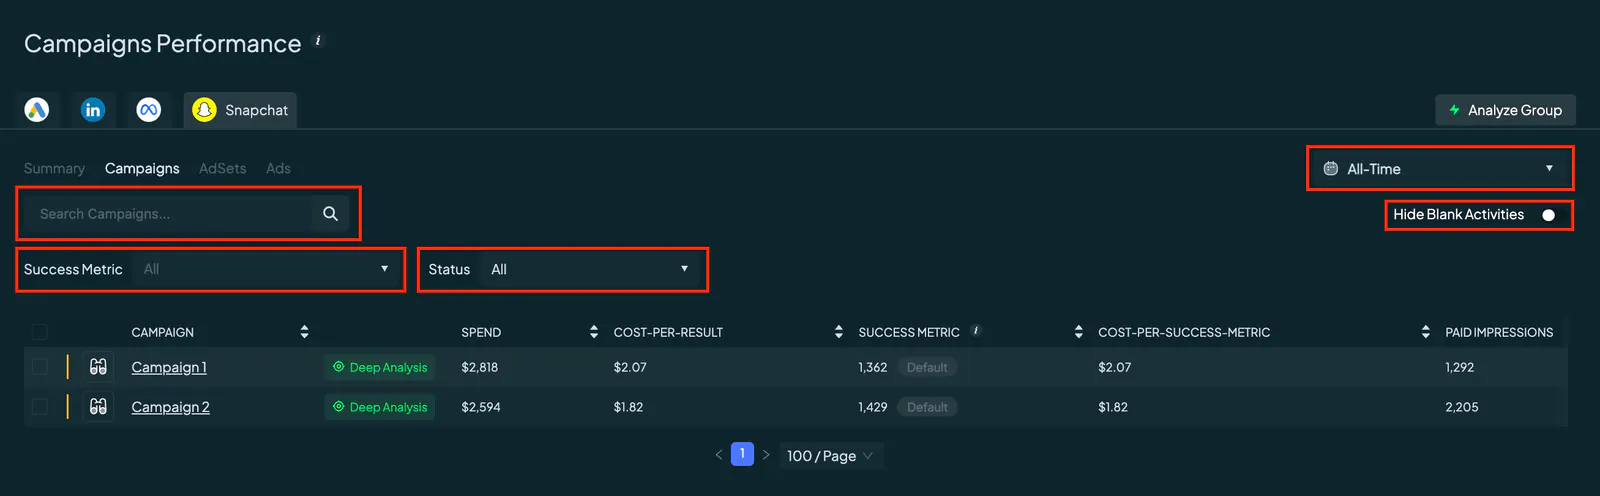Select the Snapchat platform tab
1600x496 pixels.
click(240, 110)
